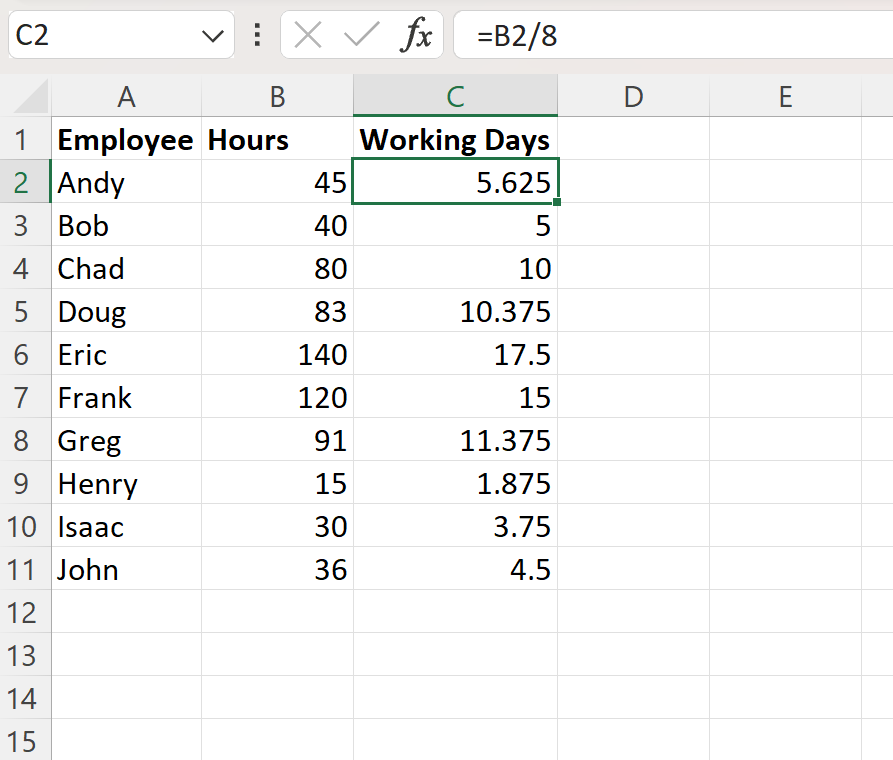Screen dimensions: 893x760
Task: Select the cell containing Bob
Action: pyautogui.click(x=126, y=225)
